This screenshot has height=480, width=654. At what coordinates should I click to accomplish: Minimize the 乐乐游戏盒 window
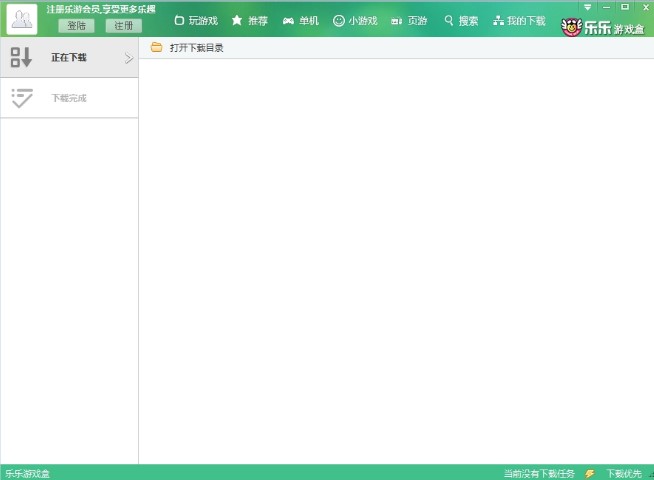point(606,7)
